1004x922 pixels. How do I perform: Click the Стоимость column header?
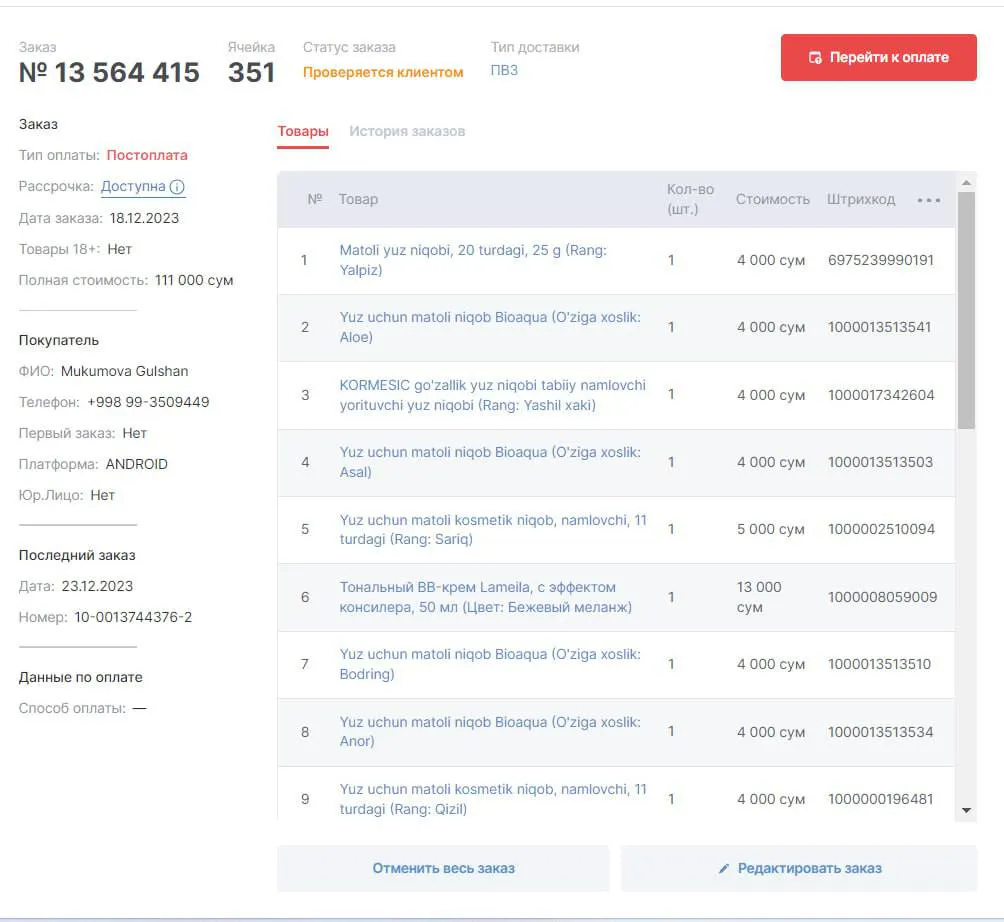(772, 199)
